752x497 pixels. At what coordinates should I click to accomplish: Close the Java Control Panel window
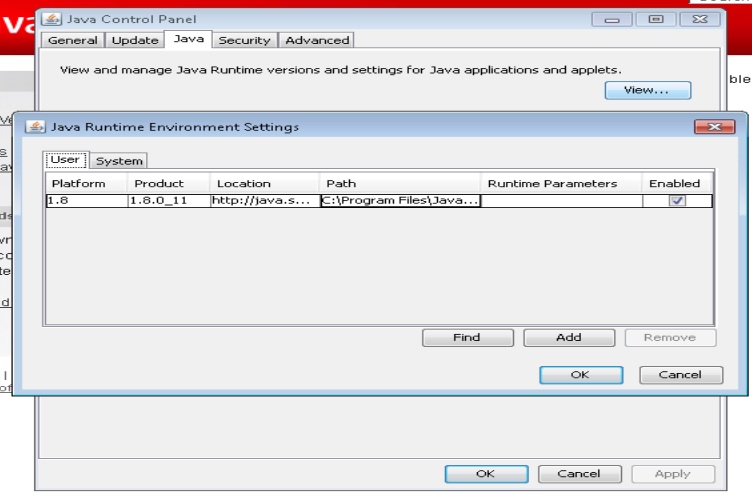point(700,20)
